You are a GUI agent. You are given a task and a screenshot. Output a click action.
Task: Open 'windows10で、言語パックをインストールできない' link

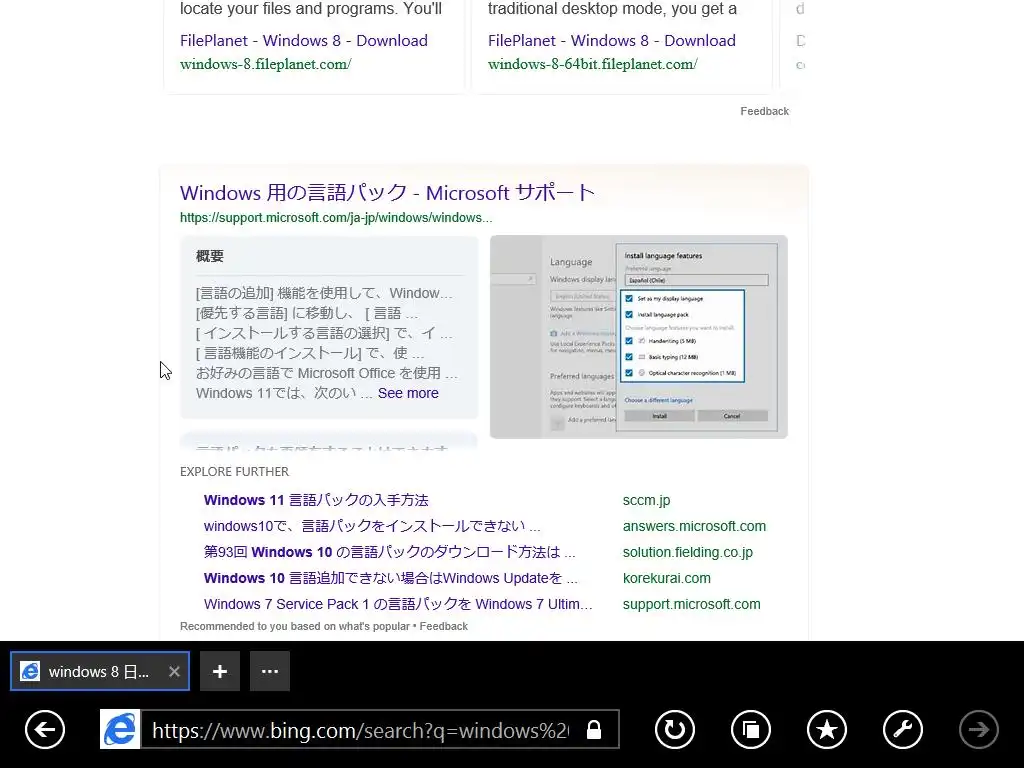coord(372,526)
